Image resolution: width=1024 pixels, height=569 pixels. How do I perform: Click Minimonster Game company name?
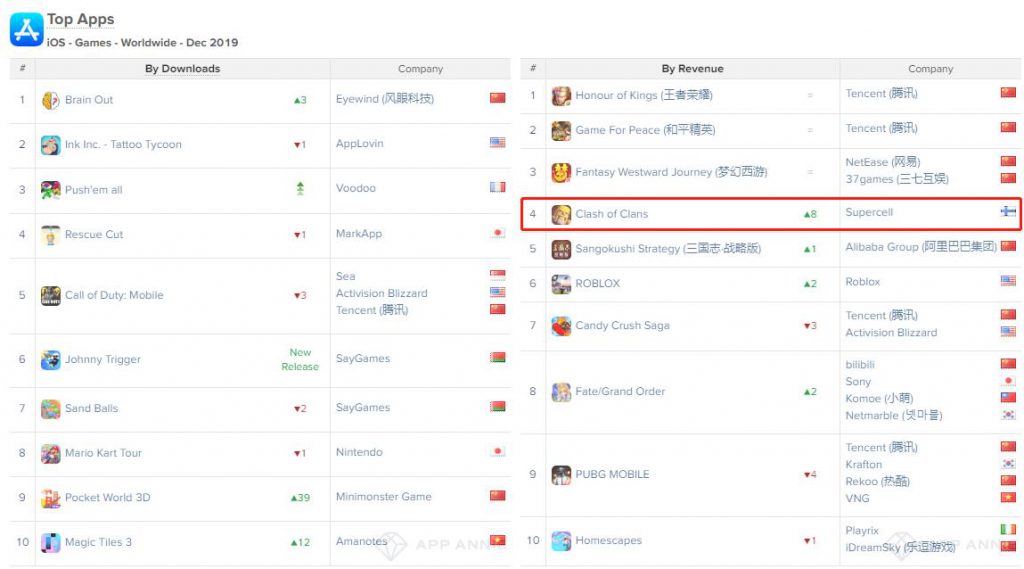click(384, 496)
